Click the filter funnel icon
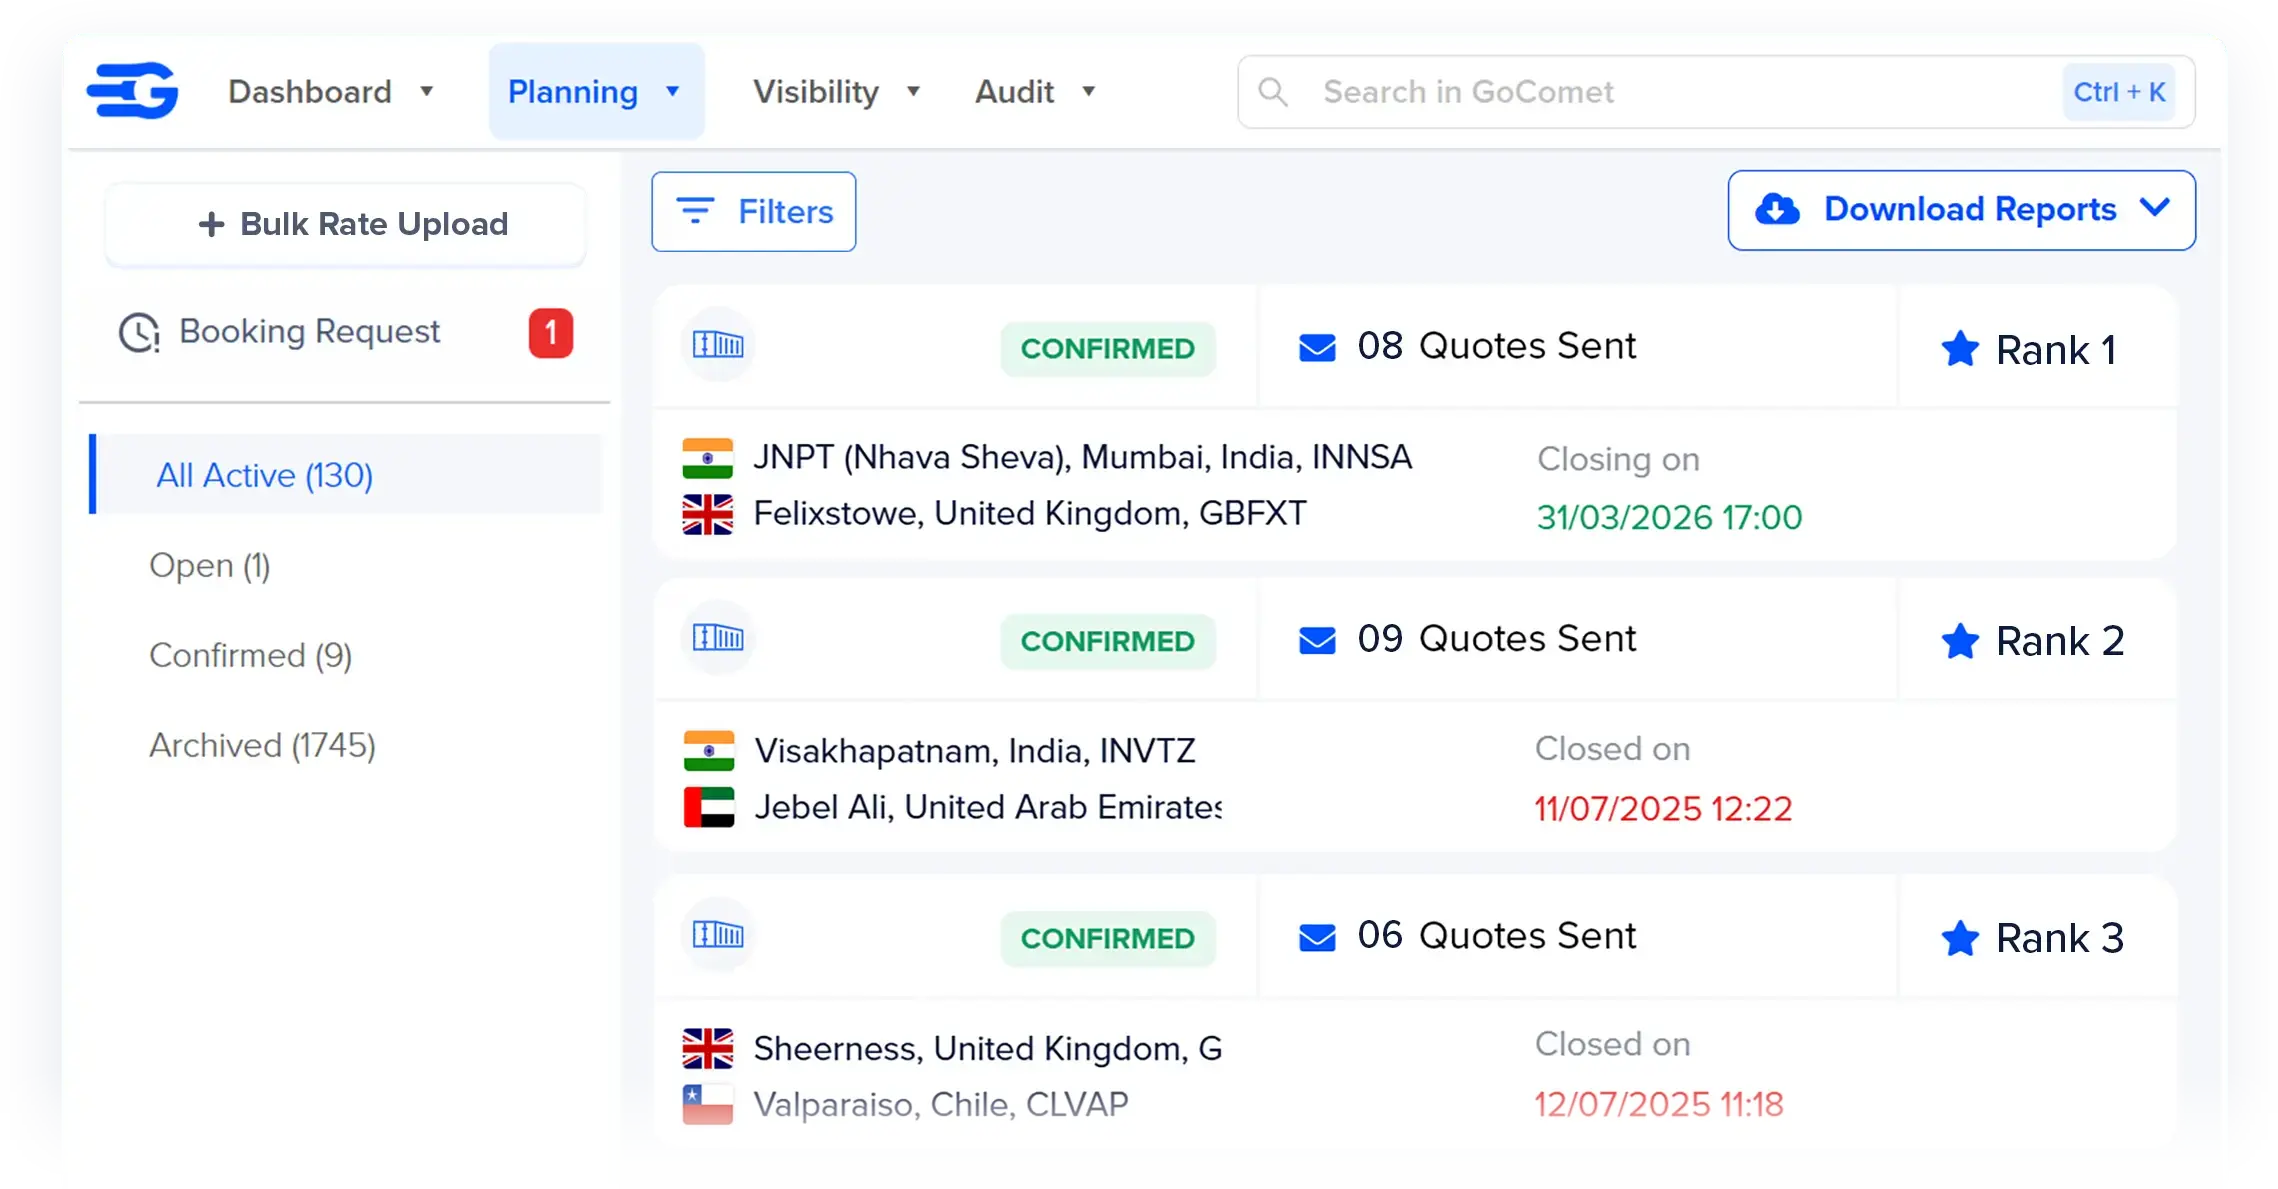 697,211
